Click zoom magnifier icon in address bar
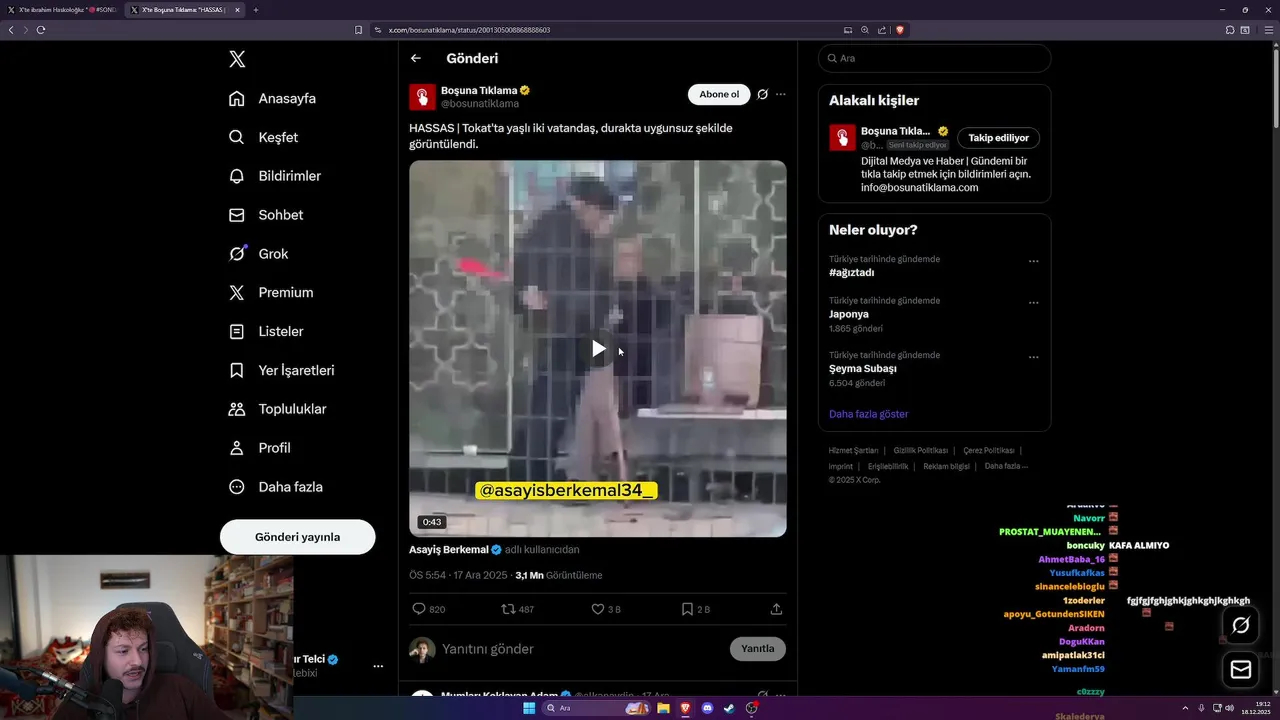Image resolution: width=1280 pixels, height=720 pixels. tap(865, 30)
